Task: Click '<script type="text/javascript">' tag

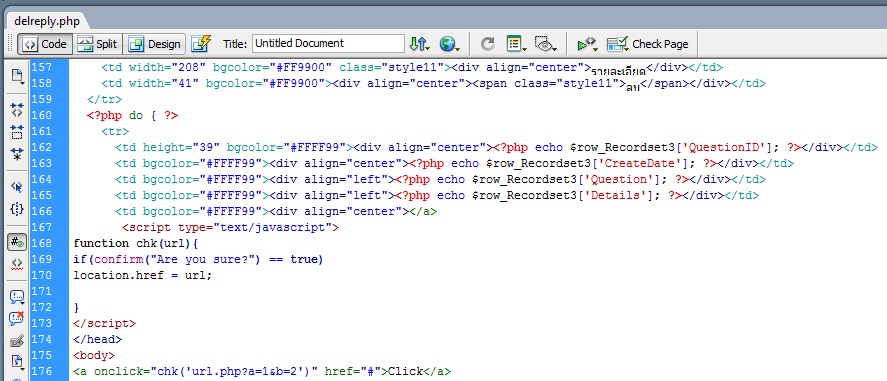Action: [x=230, y=227]
